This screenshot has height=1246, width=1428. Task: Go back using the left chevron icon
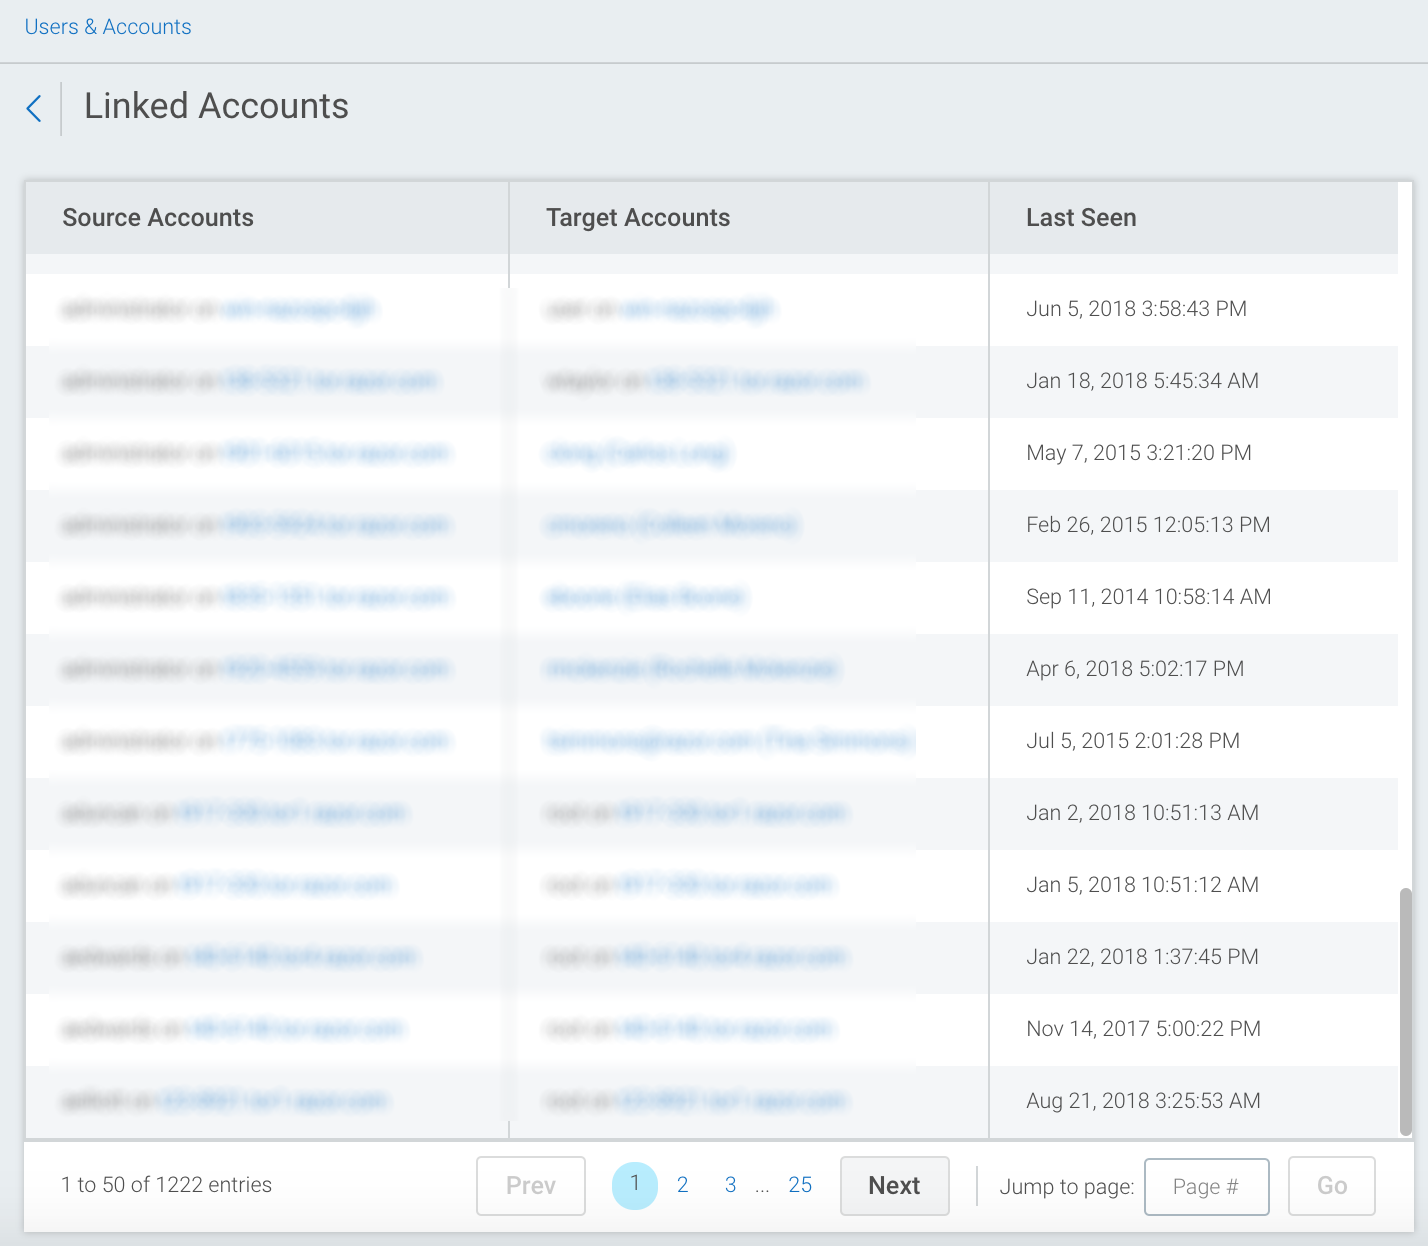coord(34,108)
